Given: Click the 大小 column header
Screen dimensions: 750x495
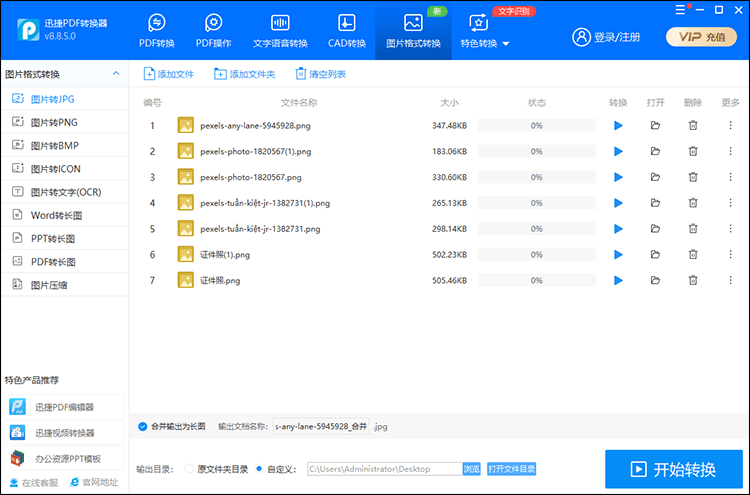Looking at the screenshot, I should click(x=449, y=102).
